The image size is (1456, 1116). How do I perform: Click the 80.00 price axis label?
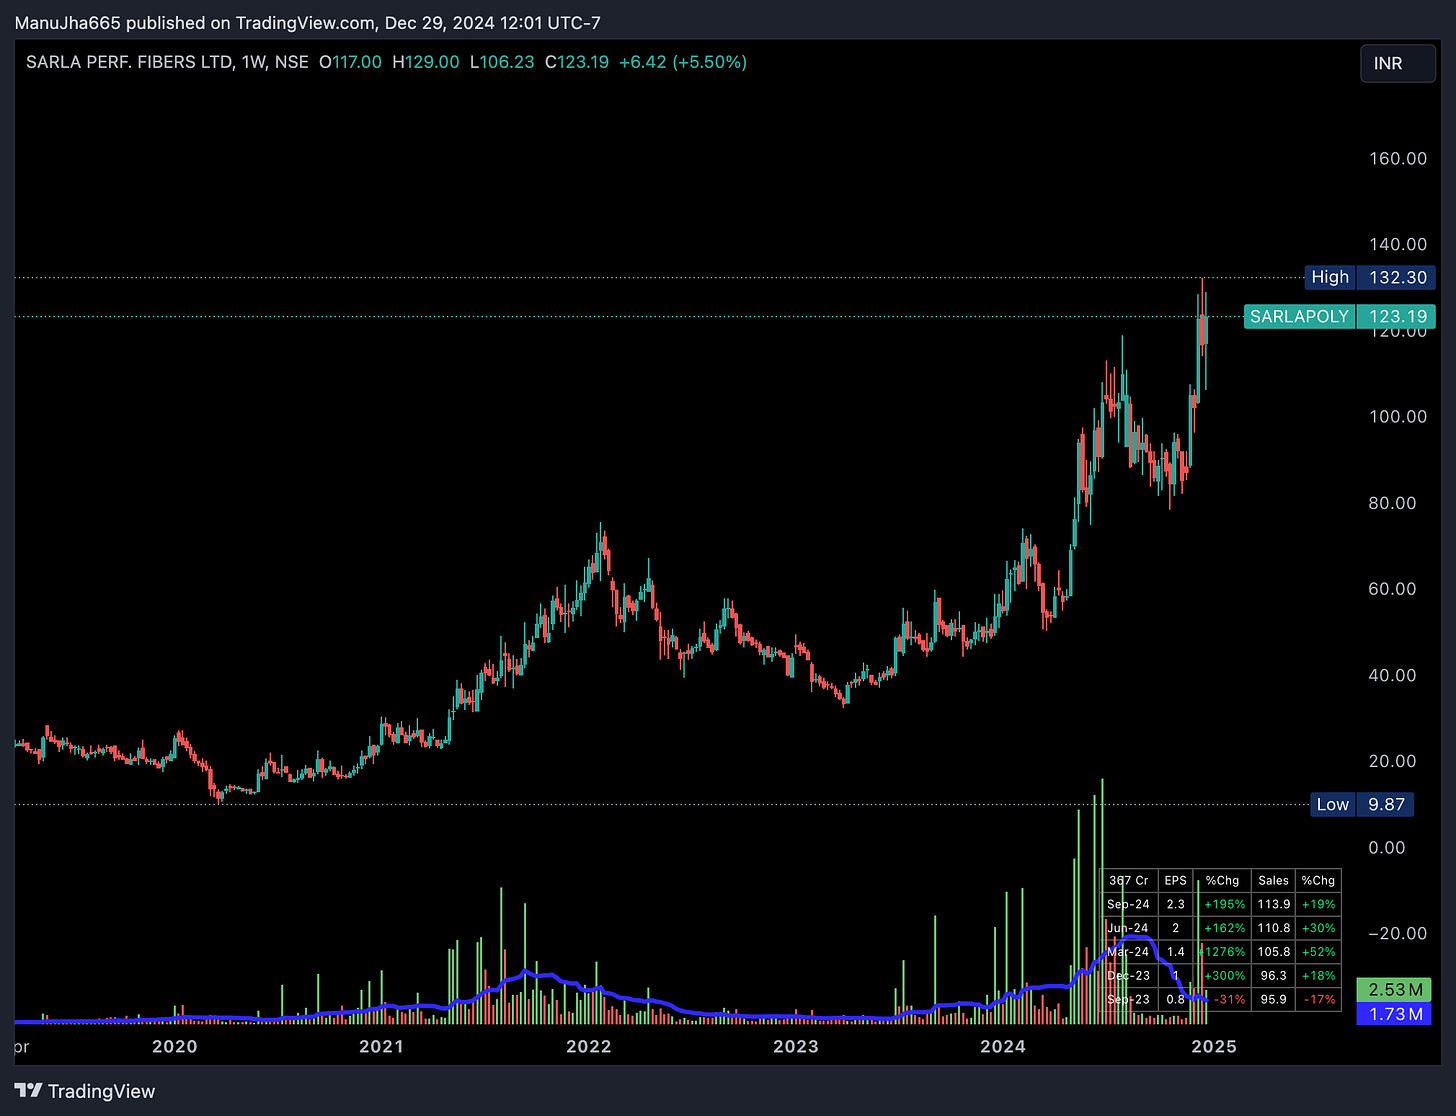[1392, 503]
